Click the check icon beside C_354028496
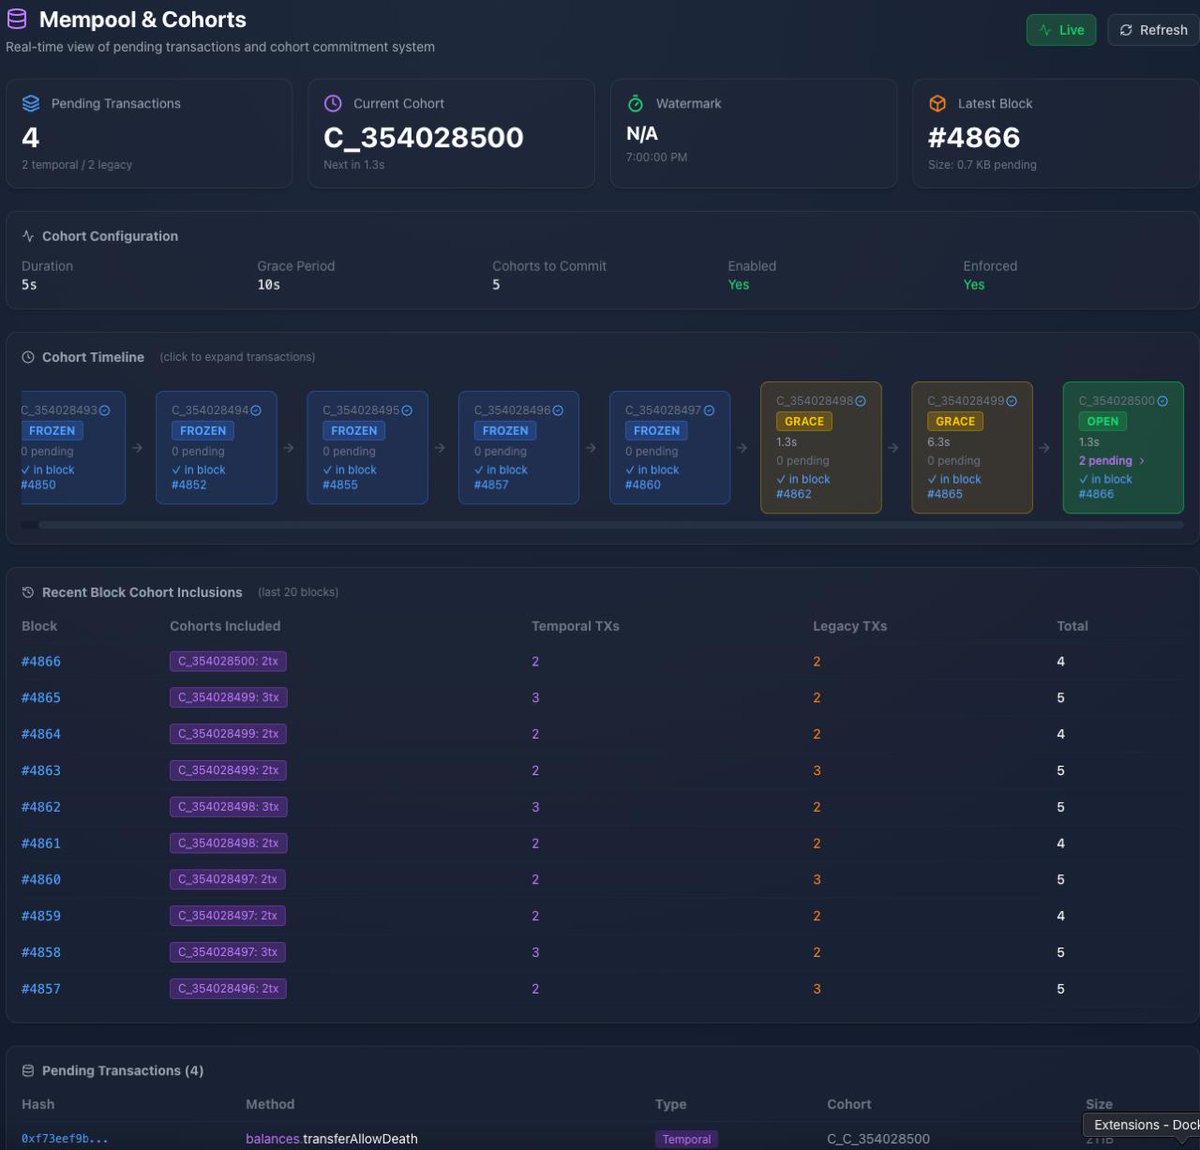This screenshot has height=1150, width=1200. tap(558, 410)
